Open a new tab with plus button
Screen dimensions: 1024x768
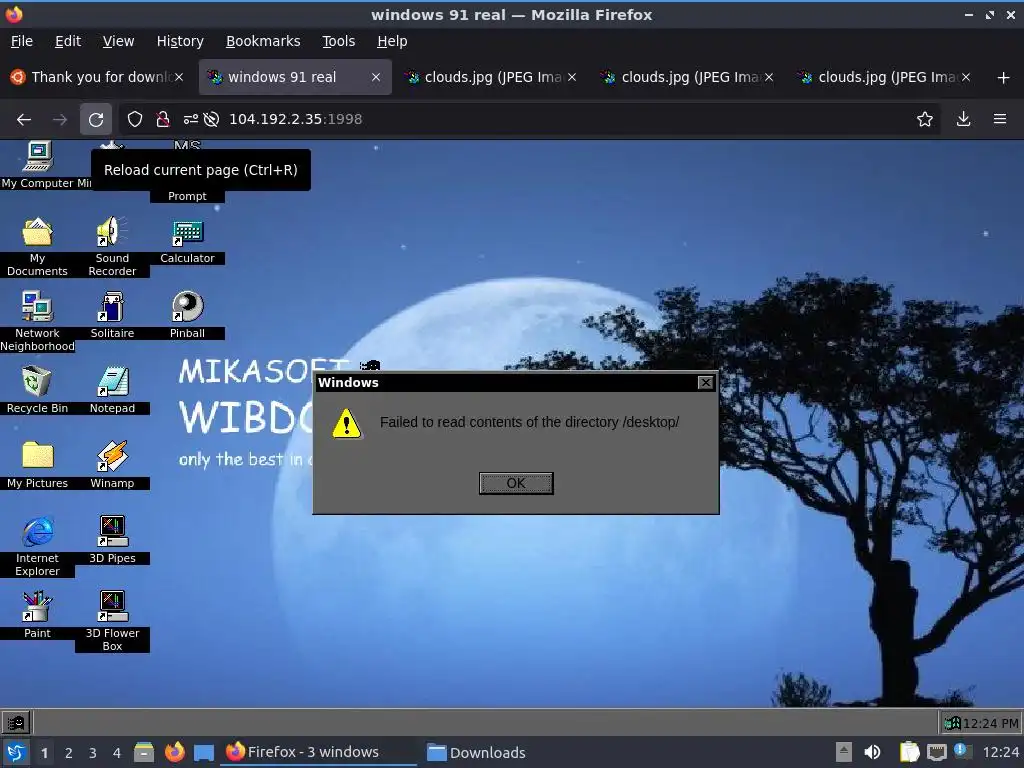pos(1004,78)
